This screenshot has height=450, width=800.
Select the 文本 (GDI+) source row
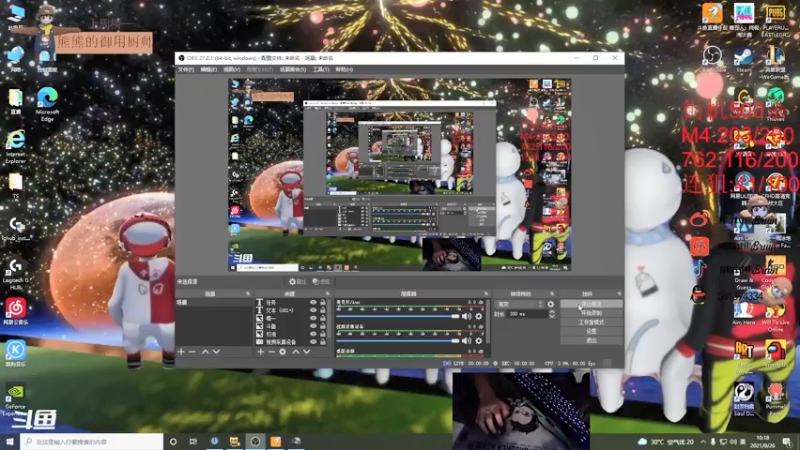tap(291, 310)
